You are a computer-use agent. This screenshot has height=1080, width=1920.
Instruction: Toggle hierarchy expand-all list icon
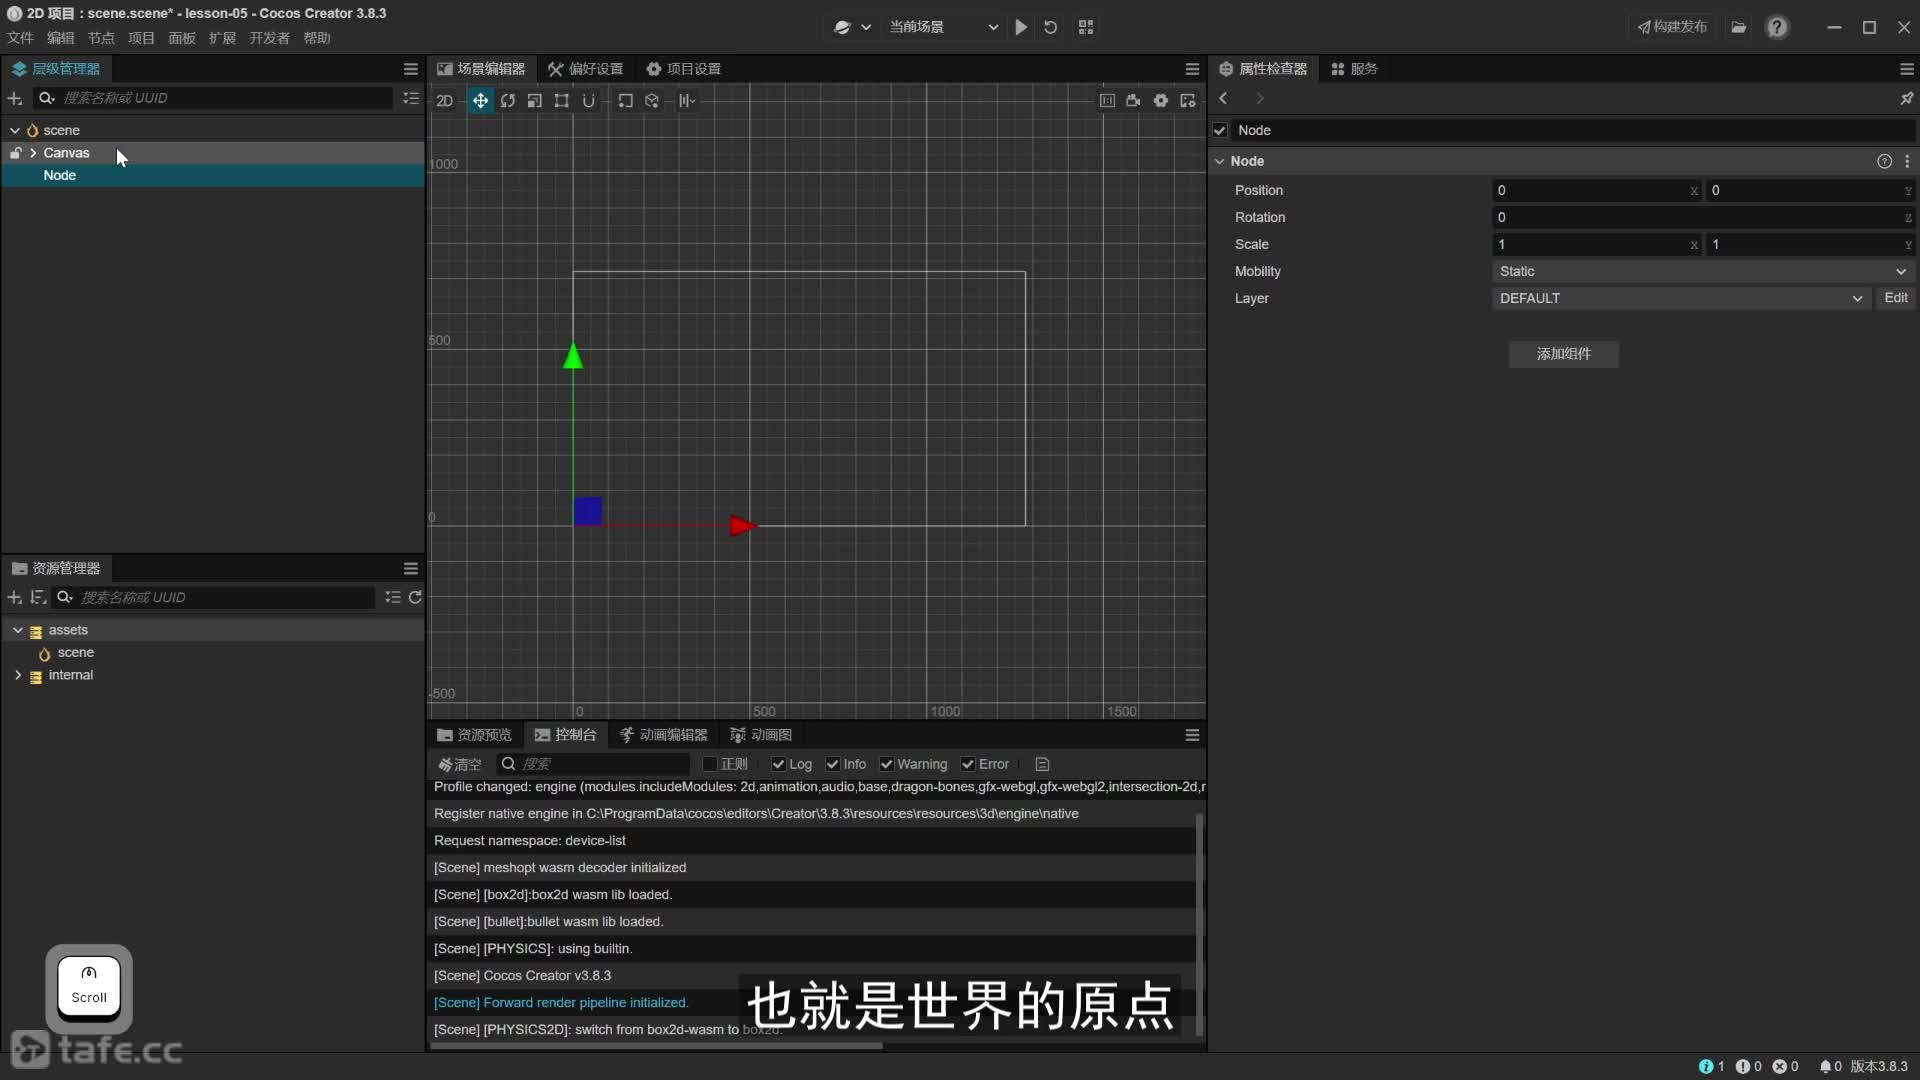[411, 98]
